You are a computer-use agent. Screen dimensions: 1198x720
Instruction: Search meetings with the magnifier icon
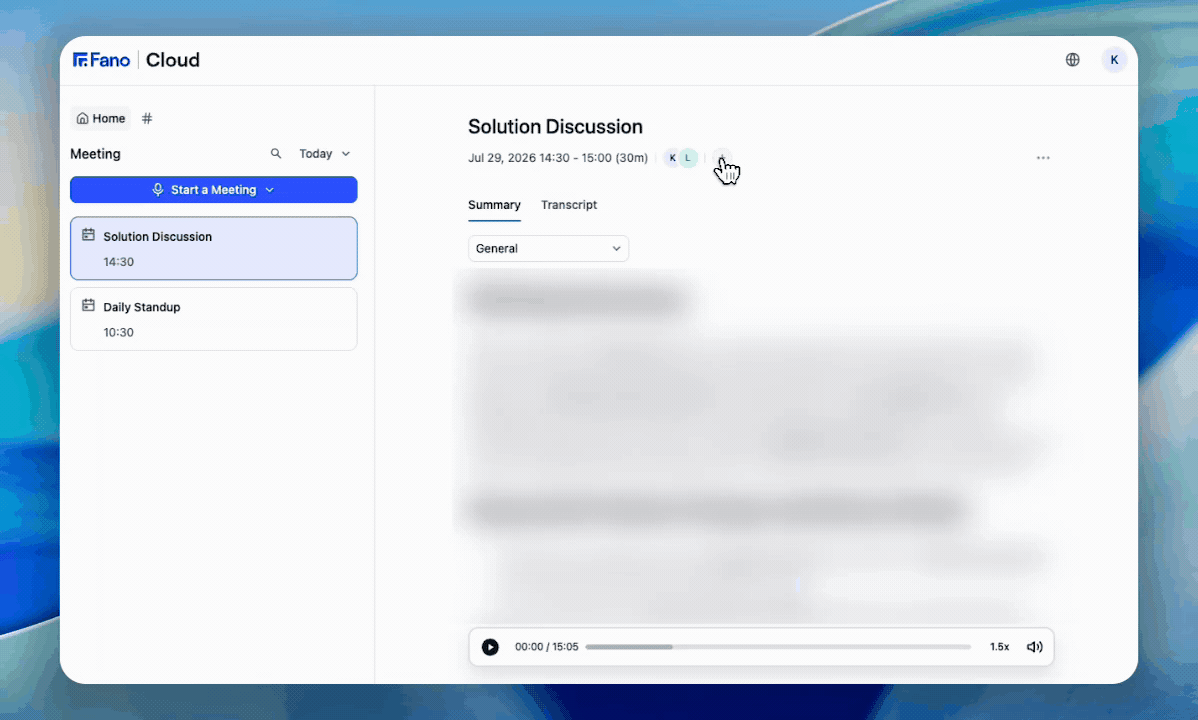pyautogui.click(x=276, y=154)
